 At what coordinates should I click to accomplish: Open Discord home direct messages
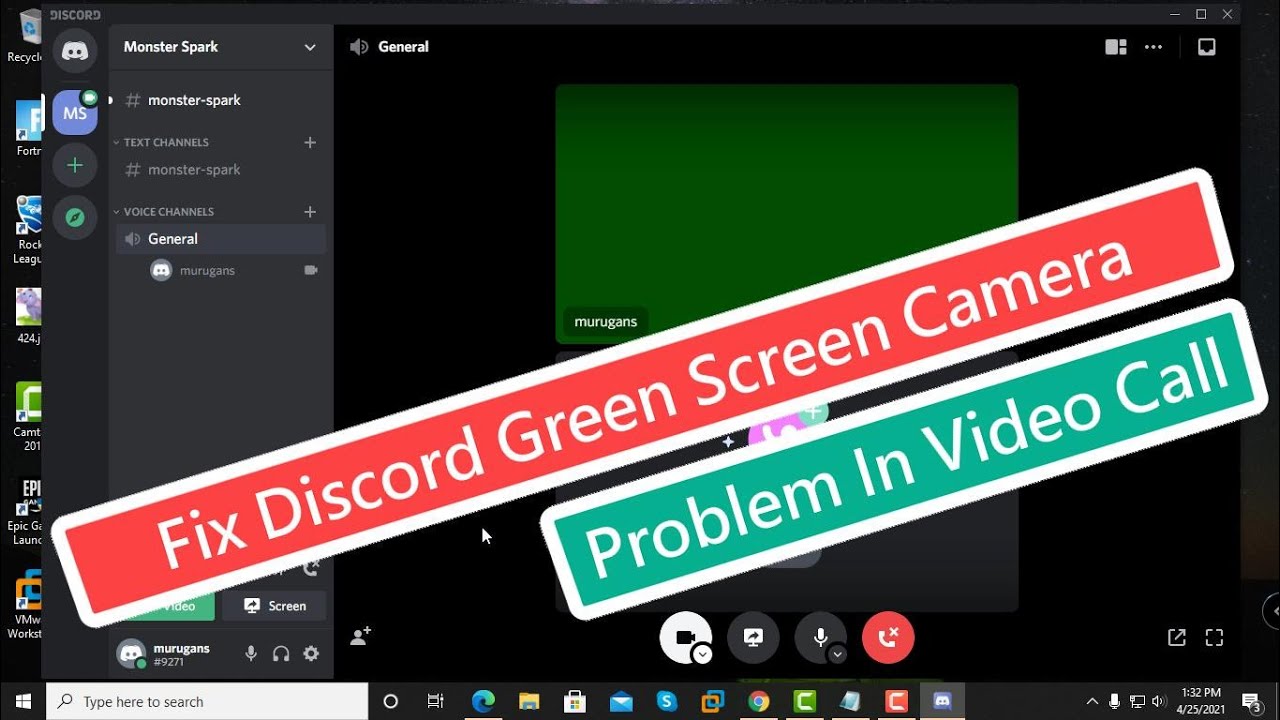pos(75,51)
